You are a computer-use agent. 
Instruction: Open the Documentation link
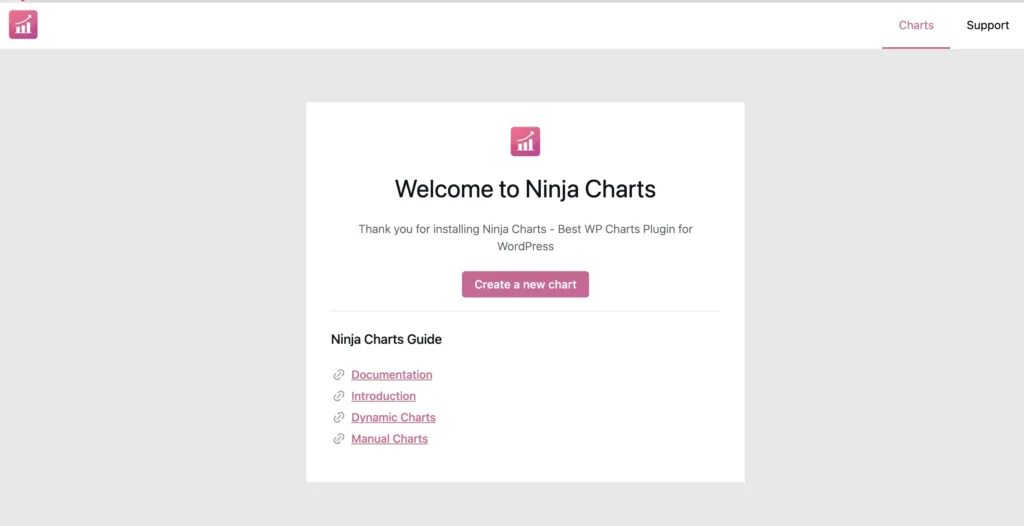pos(392,374)
